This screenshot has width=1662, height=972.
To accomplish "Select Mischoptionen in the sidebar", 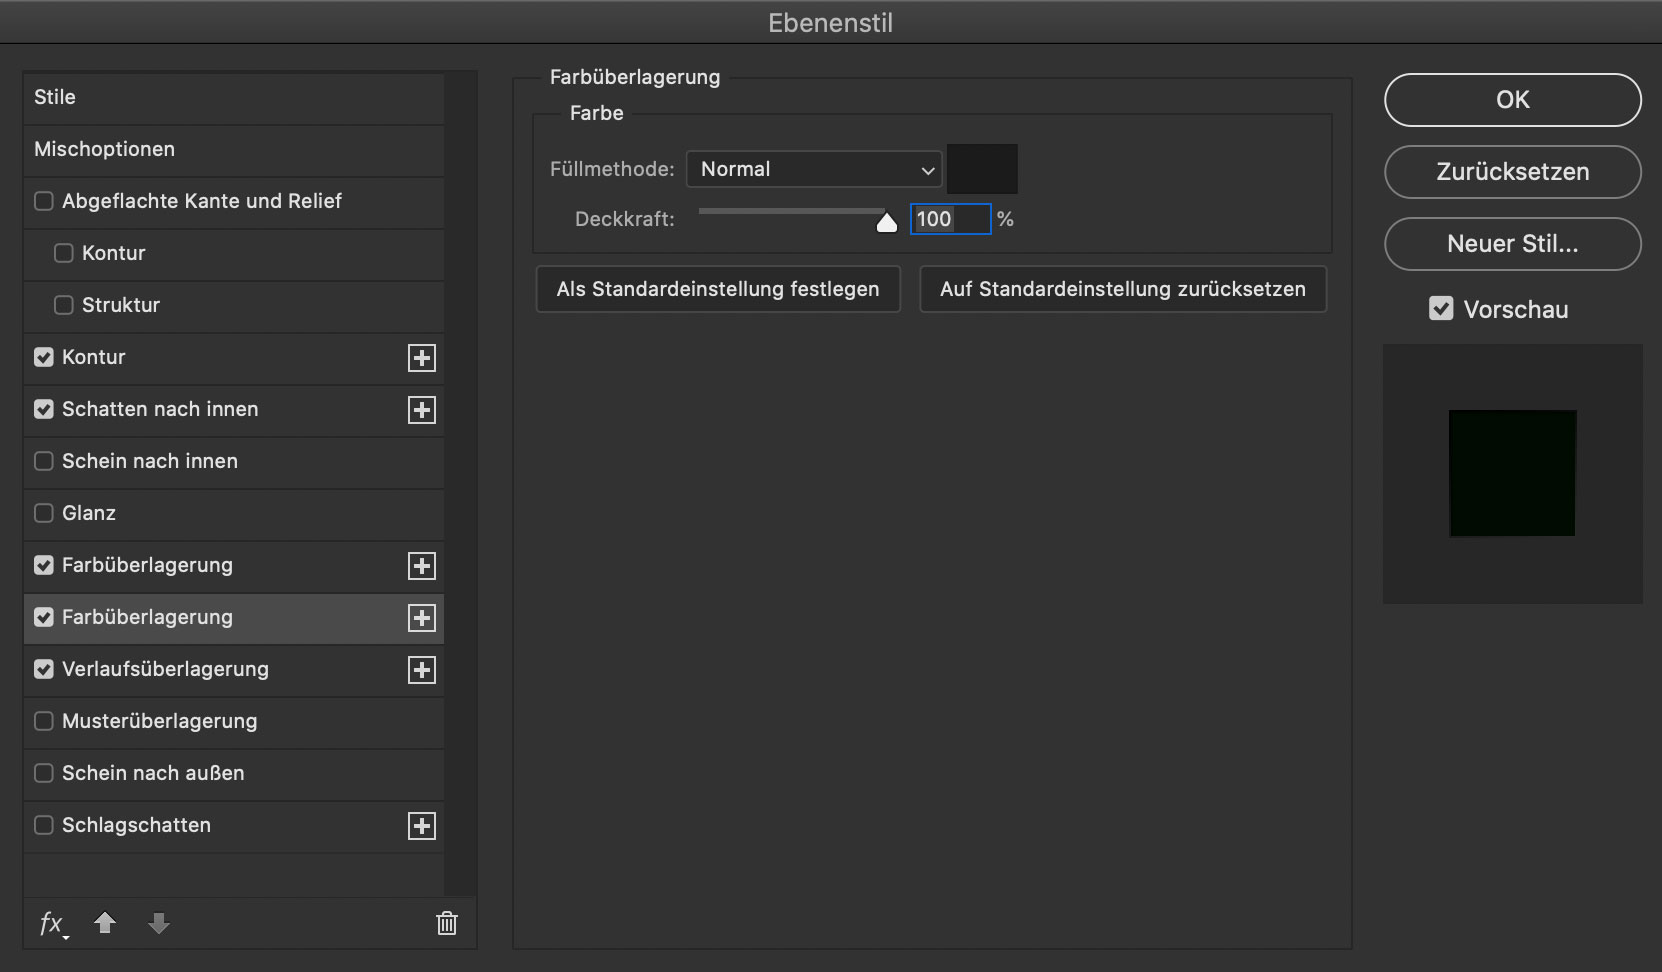I will click(104, 149).
